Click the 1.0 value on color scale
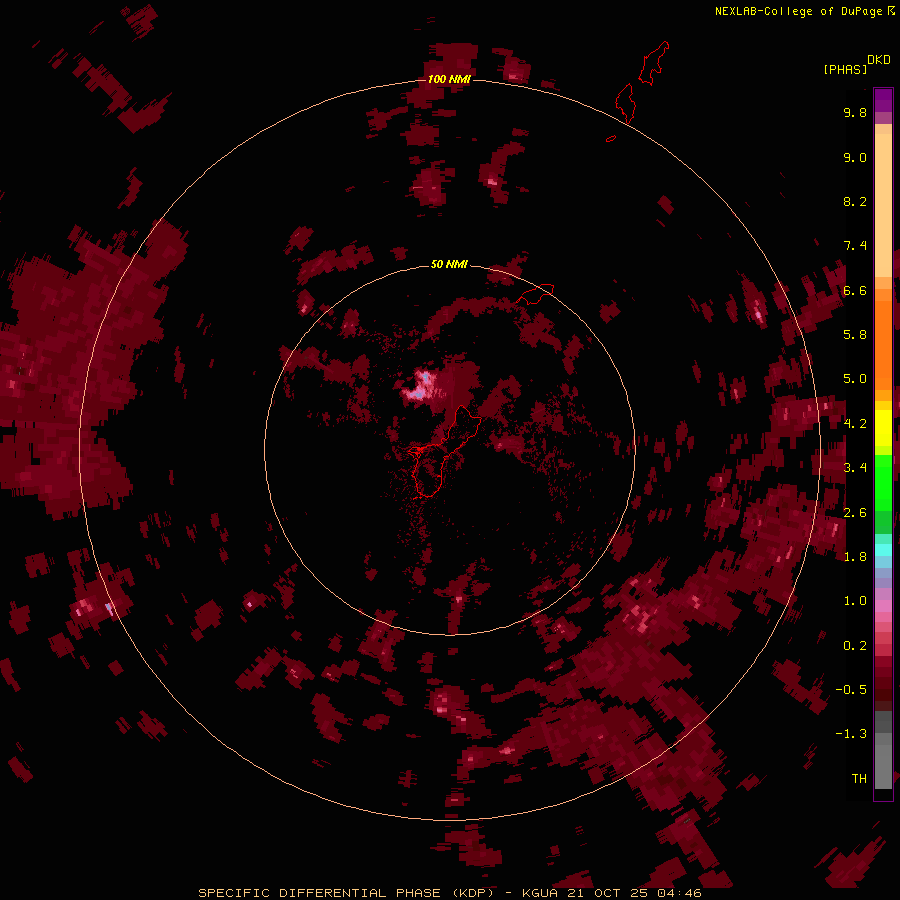The height and width of the screenshot is (900, 900). click(x=855, y=601)
